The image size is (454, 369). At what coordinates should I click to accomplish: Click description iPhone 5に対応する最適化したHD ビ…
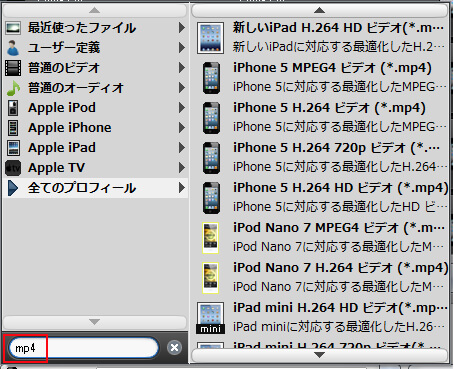click(340, 207)
